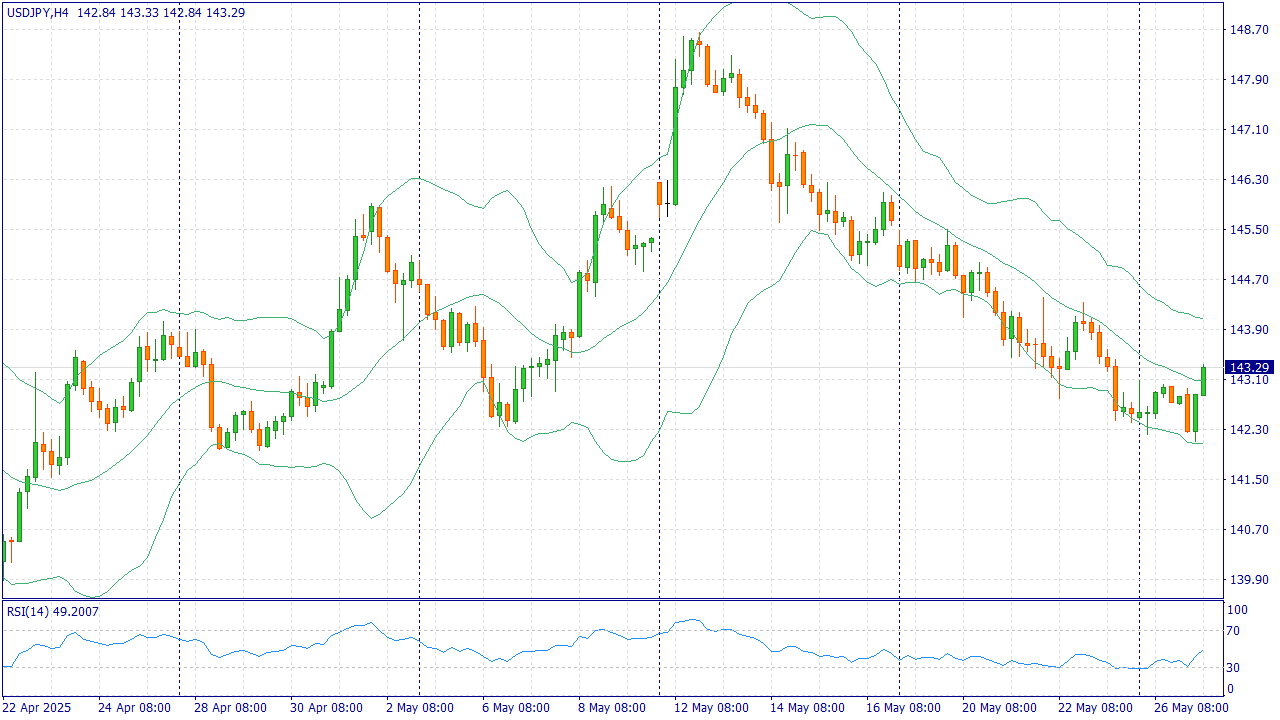Screen dimensions: 1280x720
Task: Select the 6 May 08:00 time label
Action: click(517, 707)
